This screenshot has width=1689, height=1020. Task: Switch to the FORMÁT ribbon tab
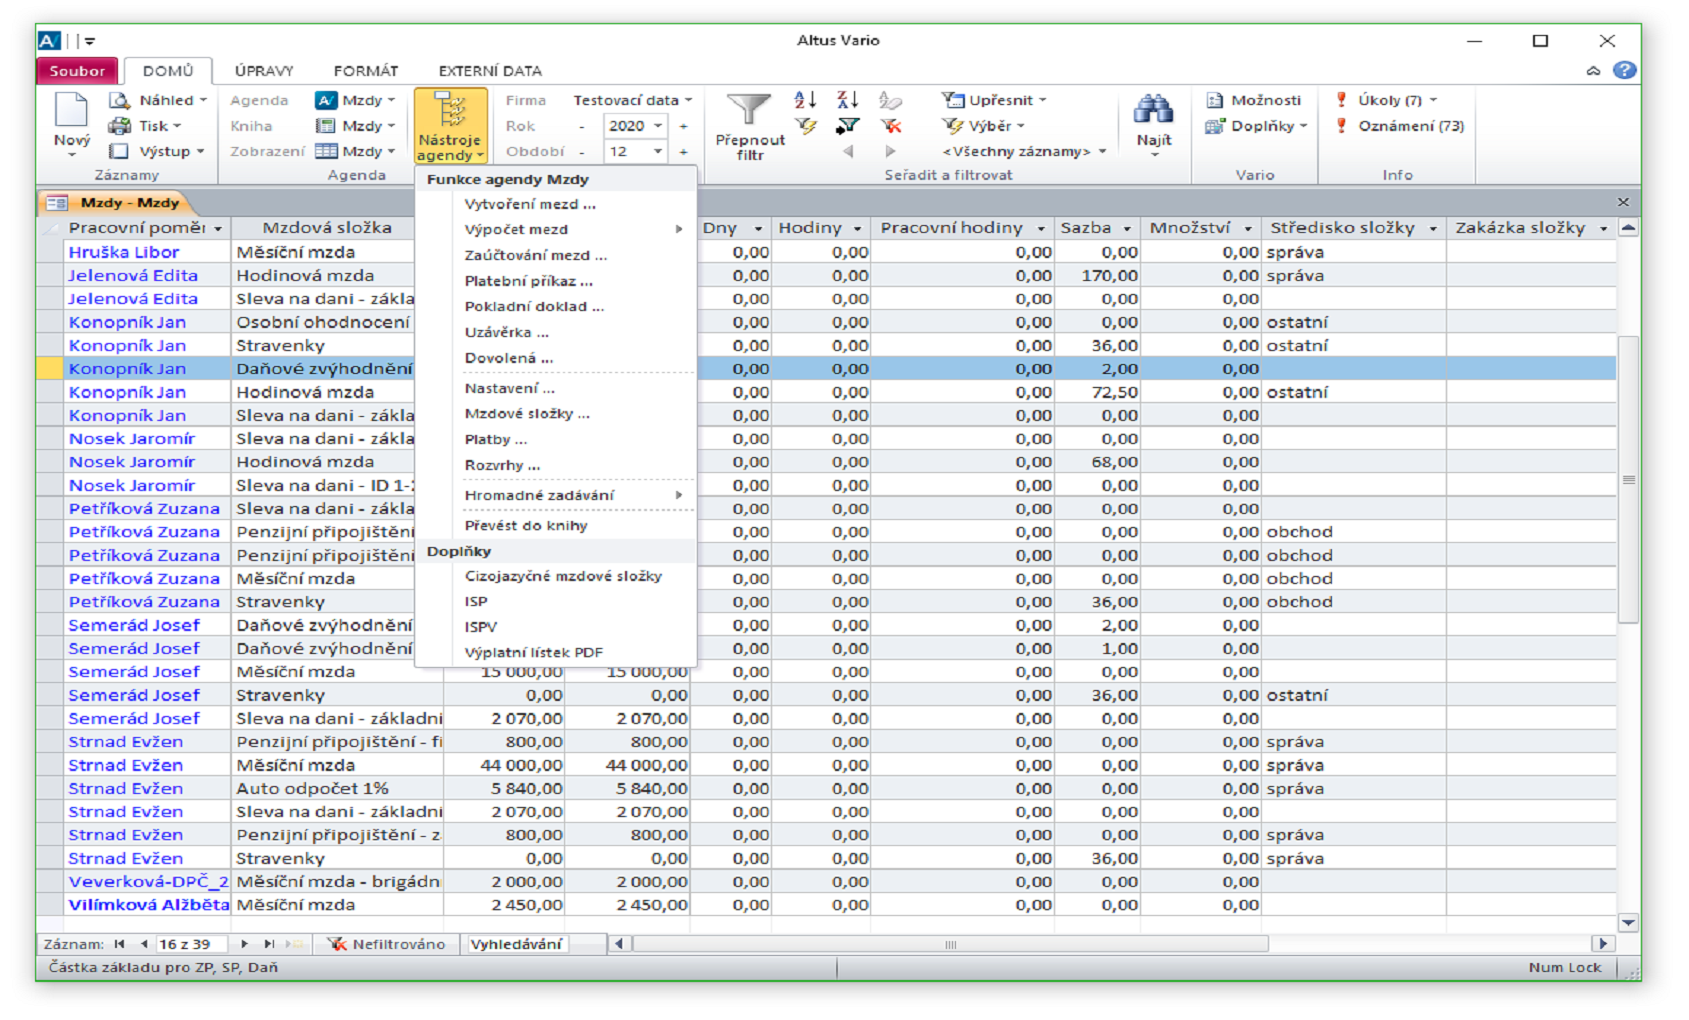click(366, 71)
